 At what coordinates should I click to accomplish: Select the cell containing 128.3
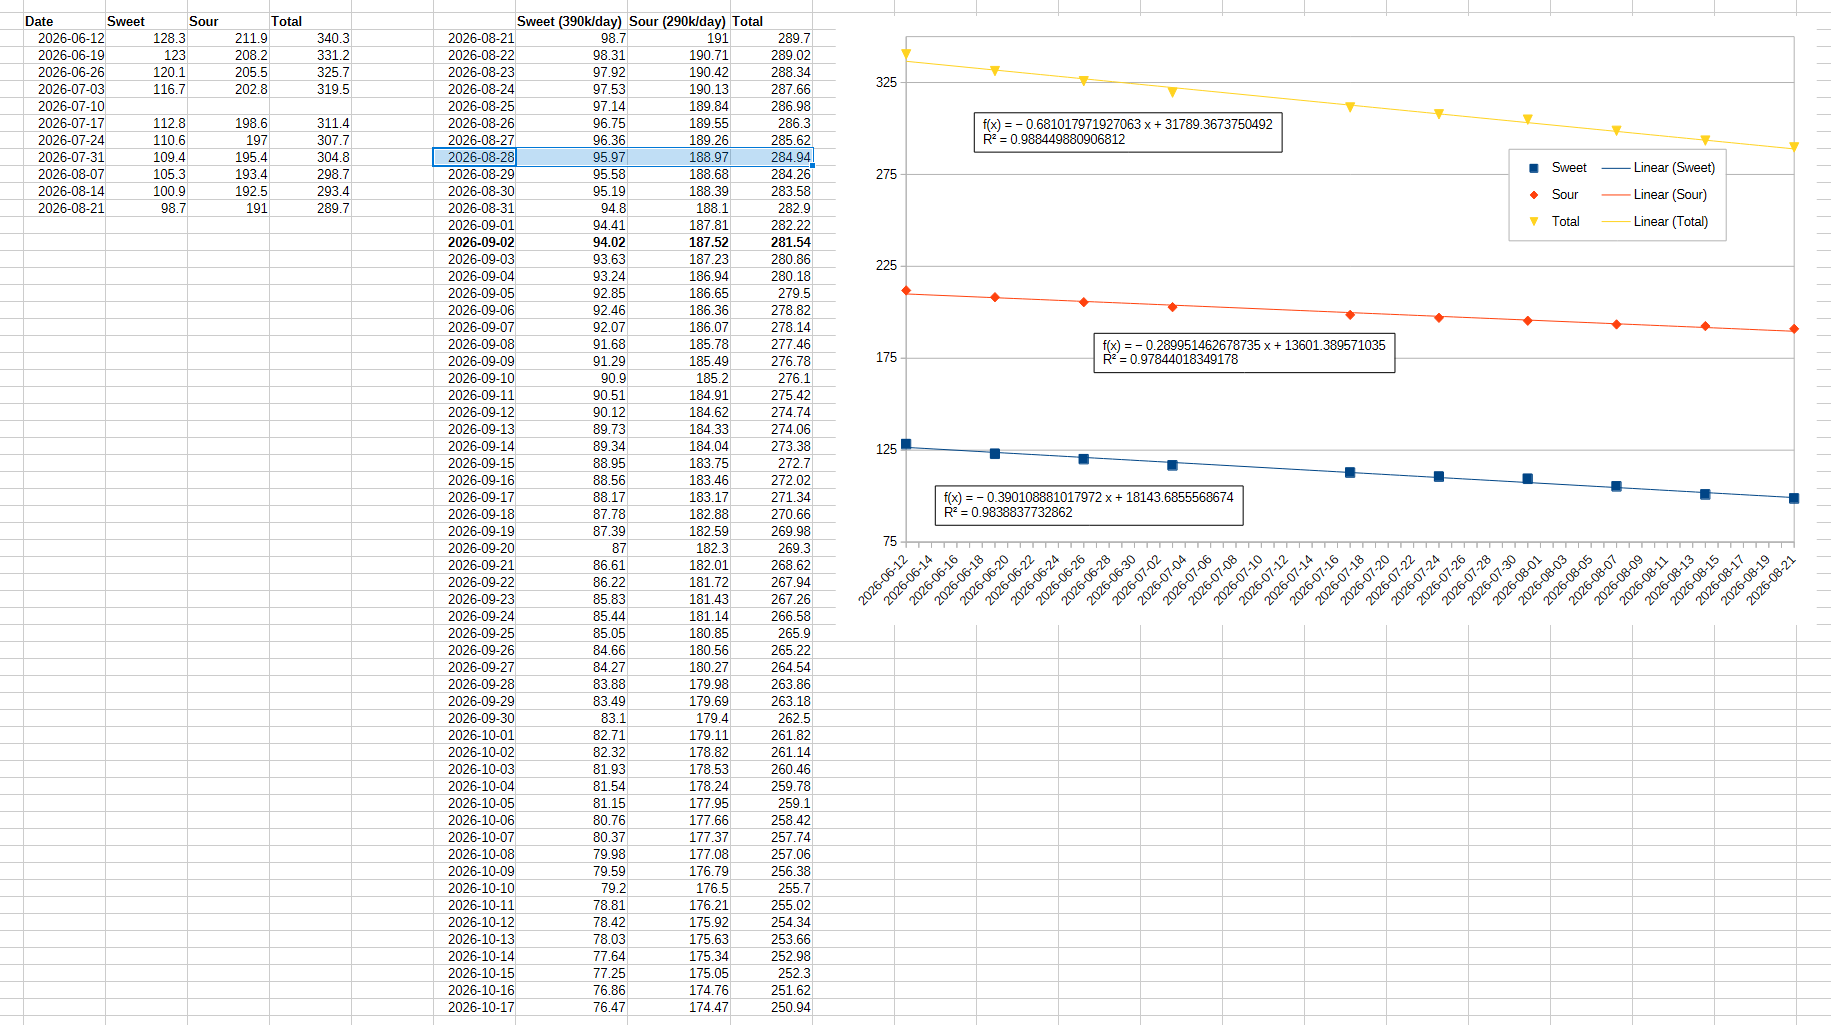146,38
